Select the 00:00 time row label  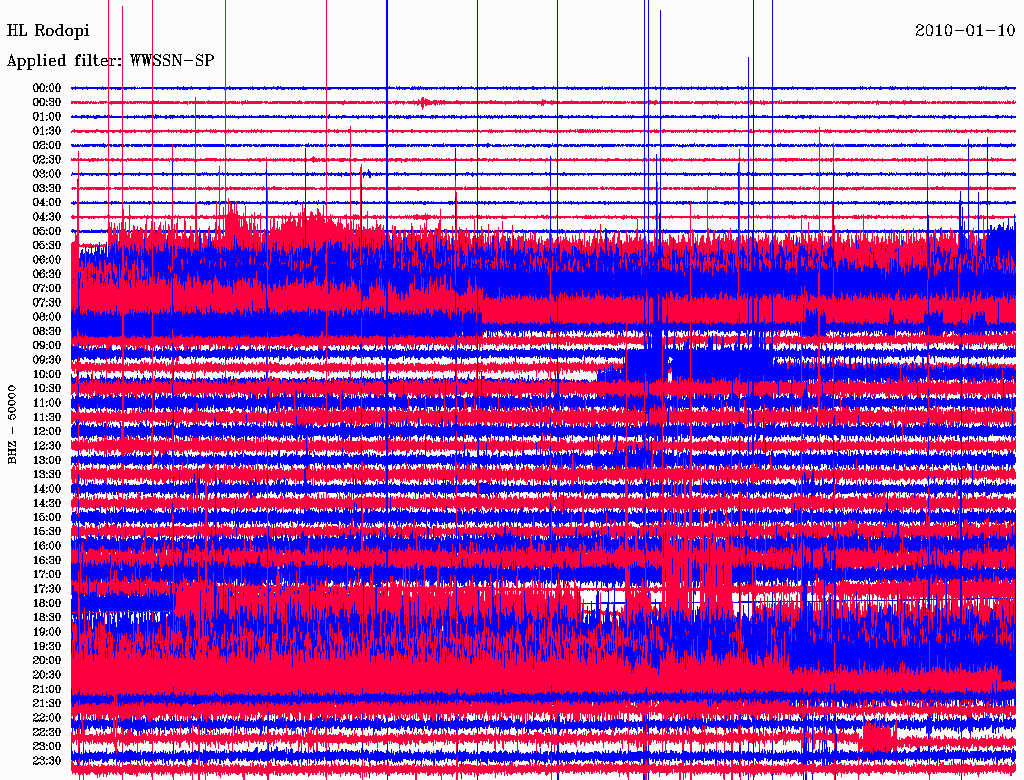pyautogui.click(x=47, y=88)
